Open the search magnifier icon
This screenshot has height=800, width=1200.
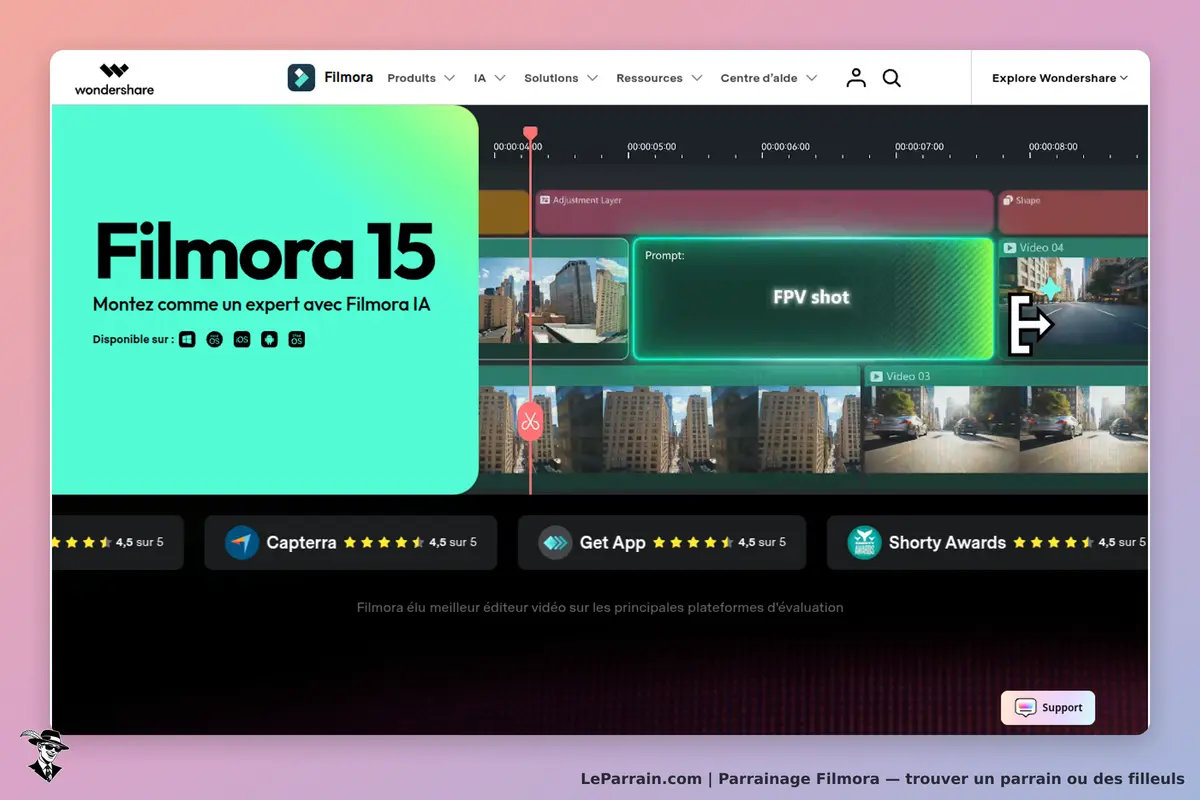coord(892,78)
